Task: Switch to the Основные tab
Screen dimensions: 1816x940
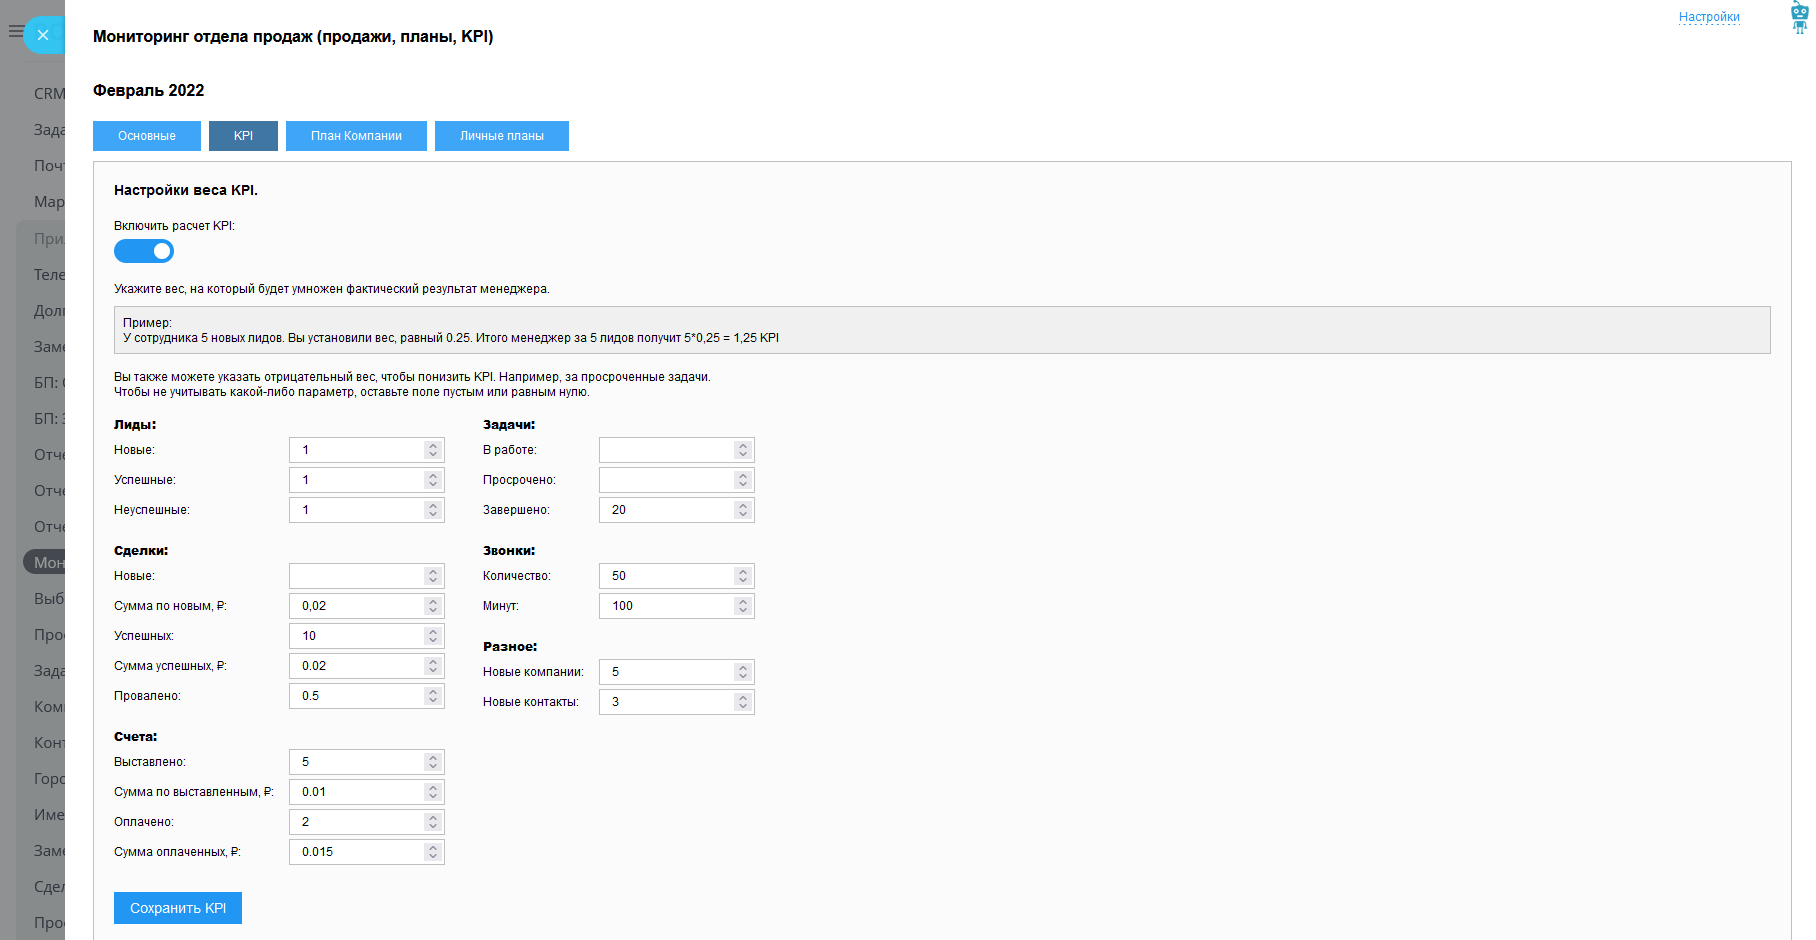Action: [x=147, y=136]
